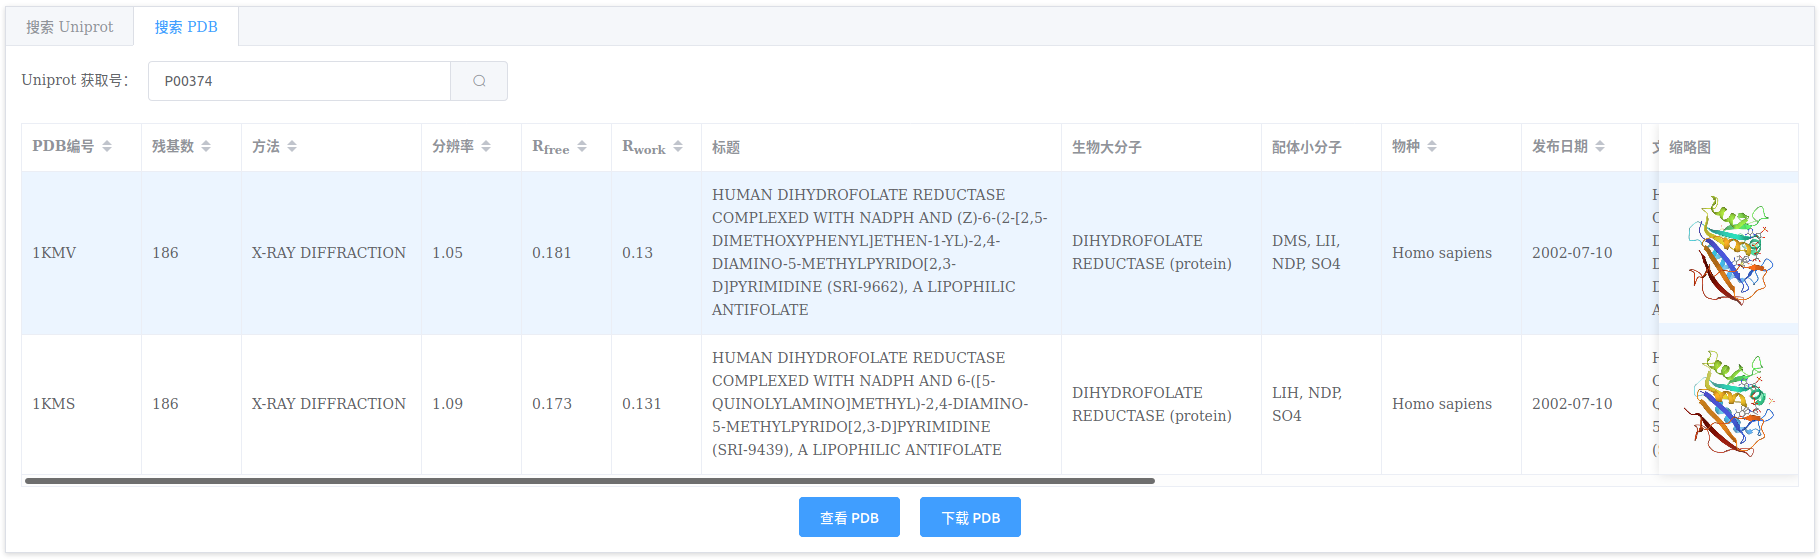Click the table horizontal scrollbar
The height and width of the screenshot is (559, 1820).
[x=590, y=481]
